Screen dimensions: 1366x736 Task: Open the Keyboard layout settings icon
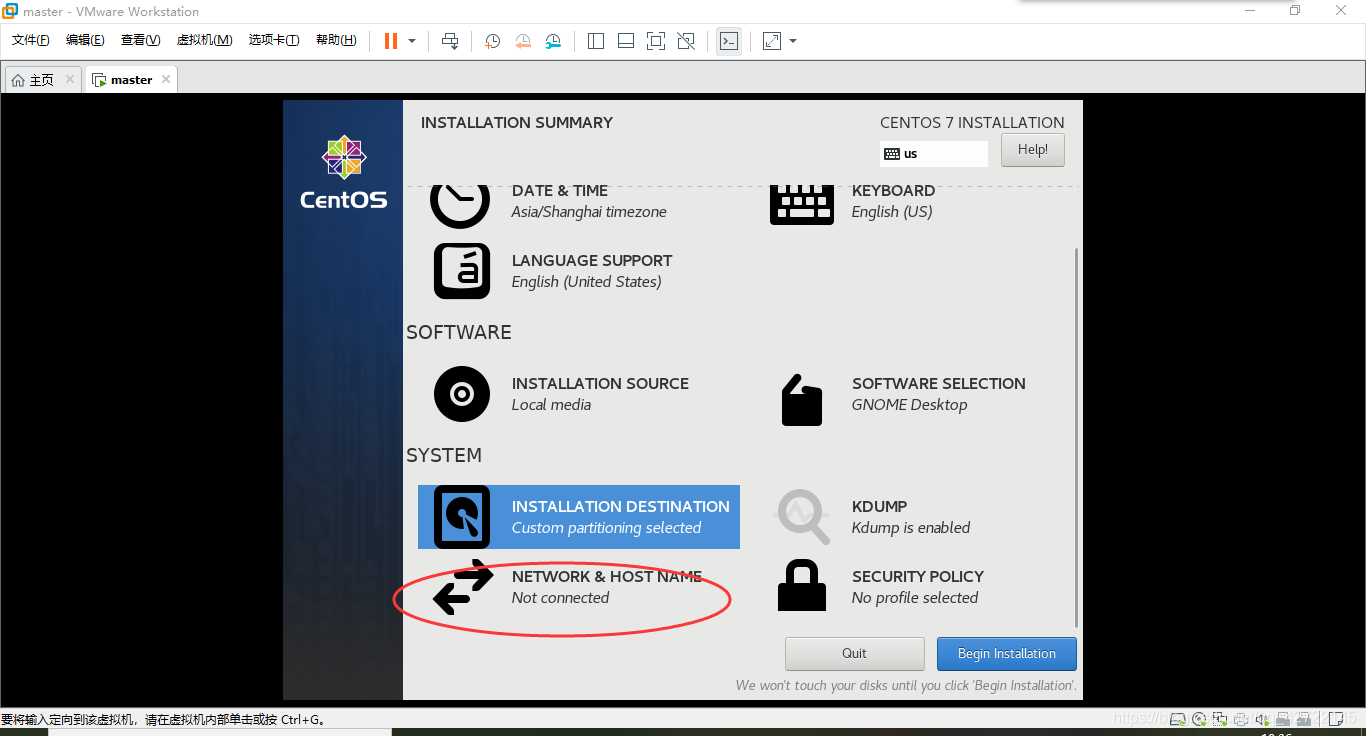(x=801, y=204)
